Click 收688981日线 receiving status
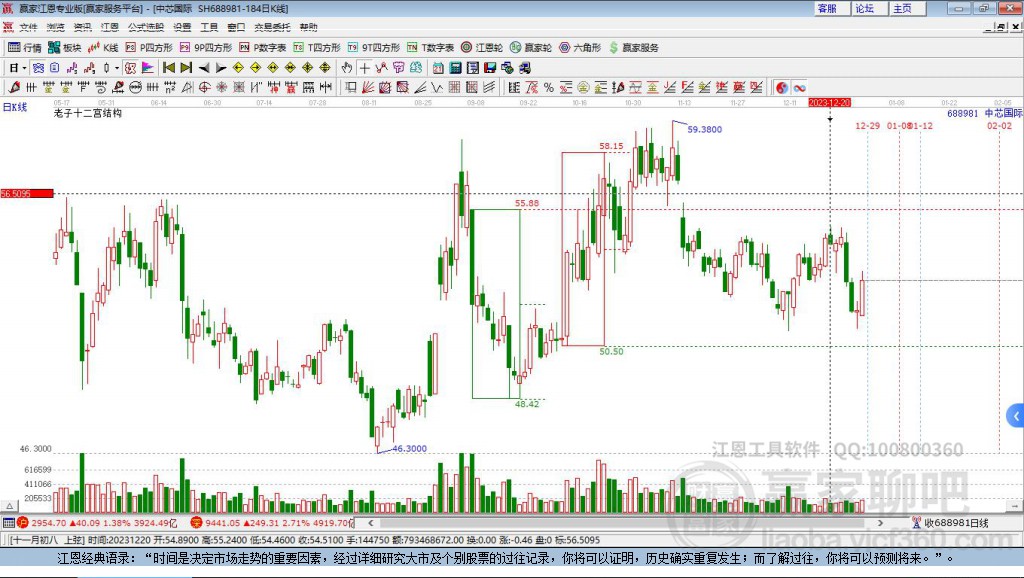 (x=950, y=522)
